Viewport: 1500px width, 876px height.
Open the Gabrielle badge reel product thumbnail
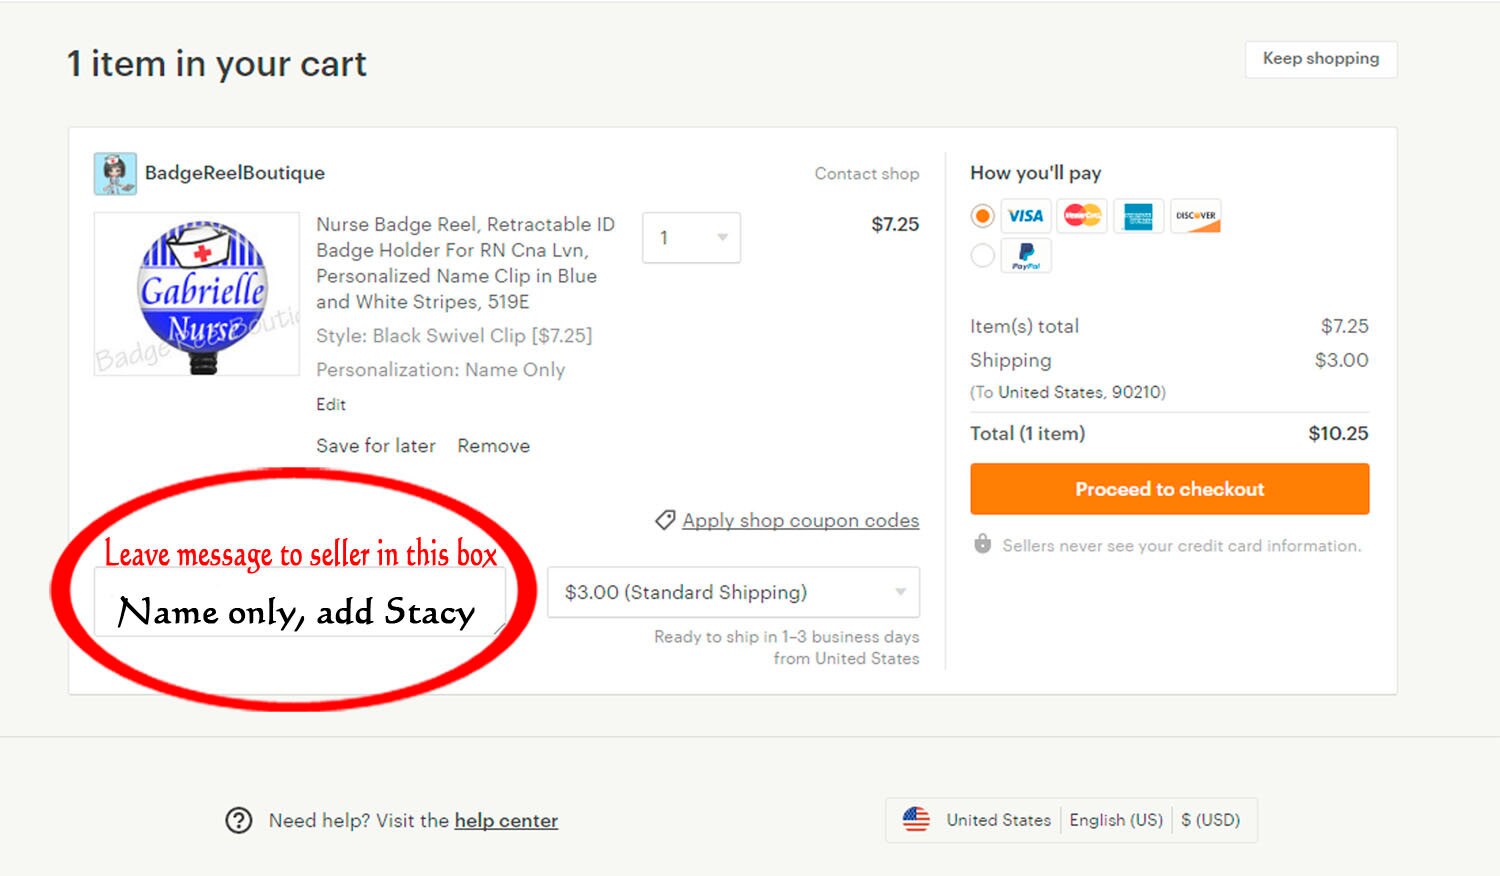(x=197, y=294)
